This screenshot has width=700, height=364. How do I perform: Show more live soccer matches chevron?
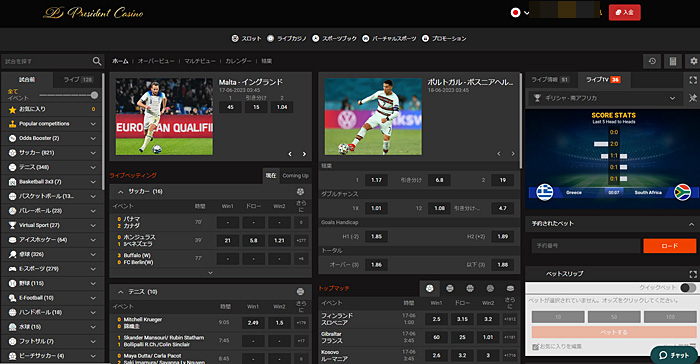(210, 272)
